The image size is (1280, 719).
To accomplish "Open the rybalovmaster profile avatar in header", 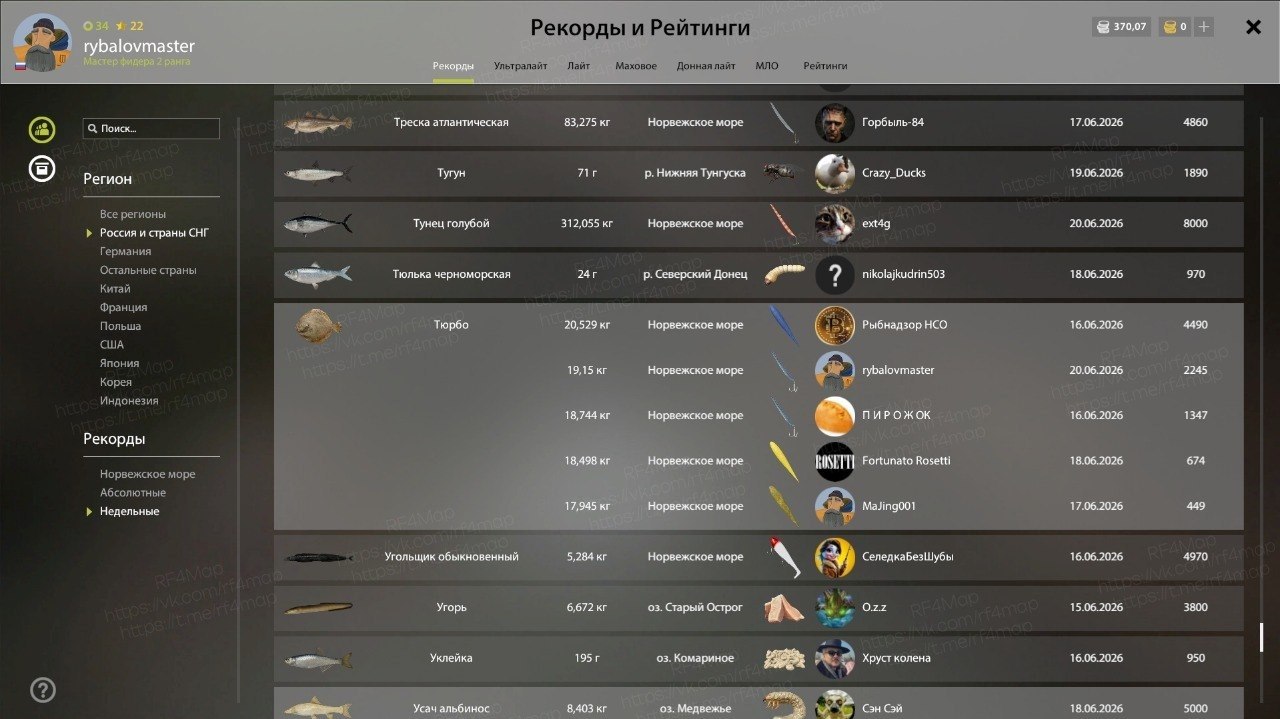I will 42,44.
